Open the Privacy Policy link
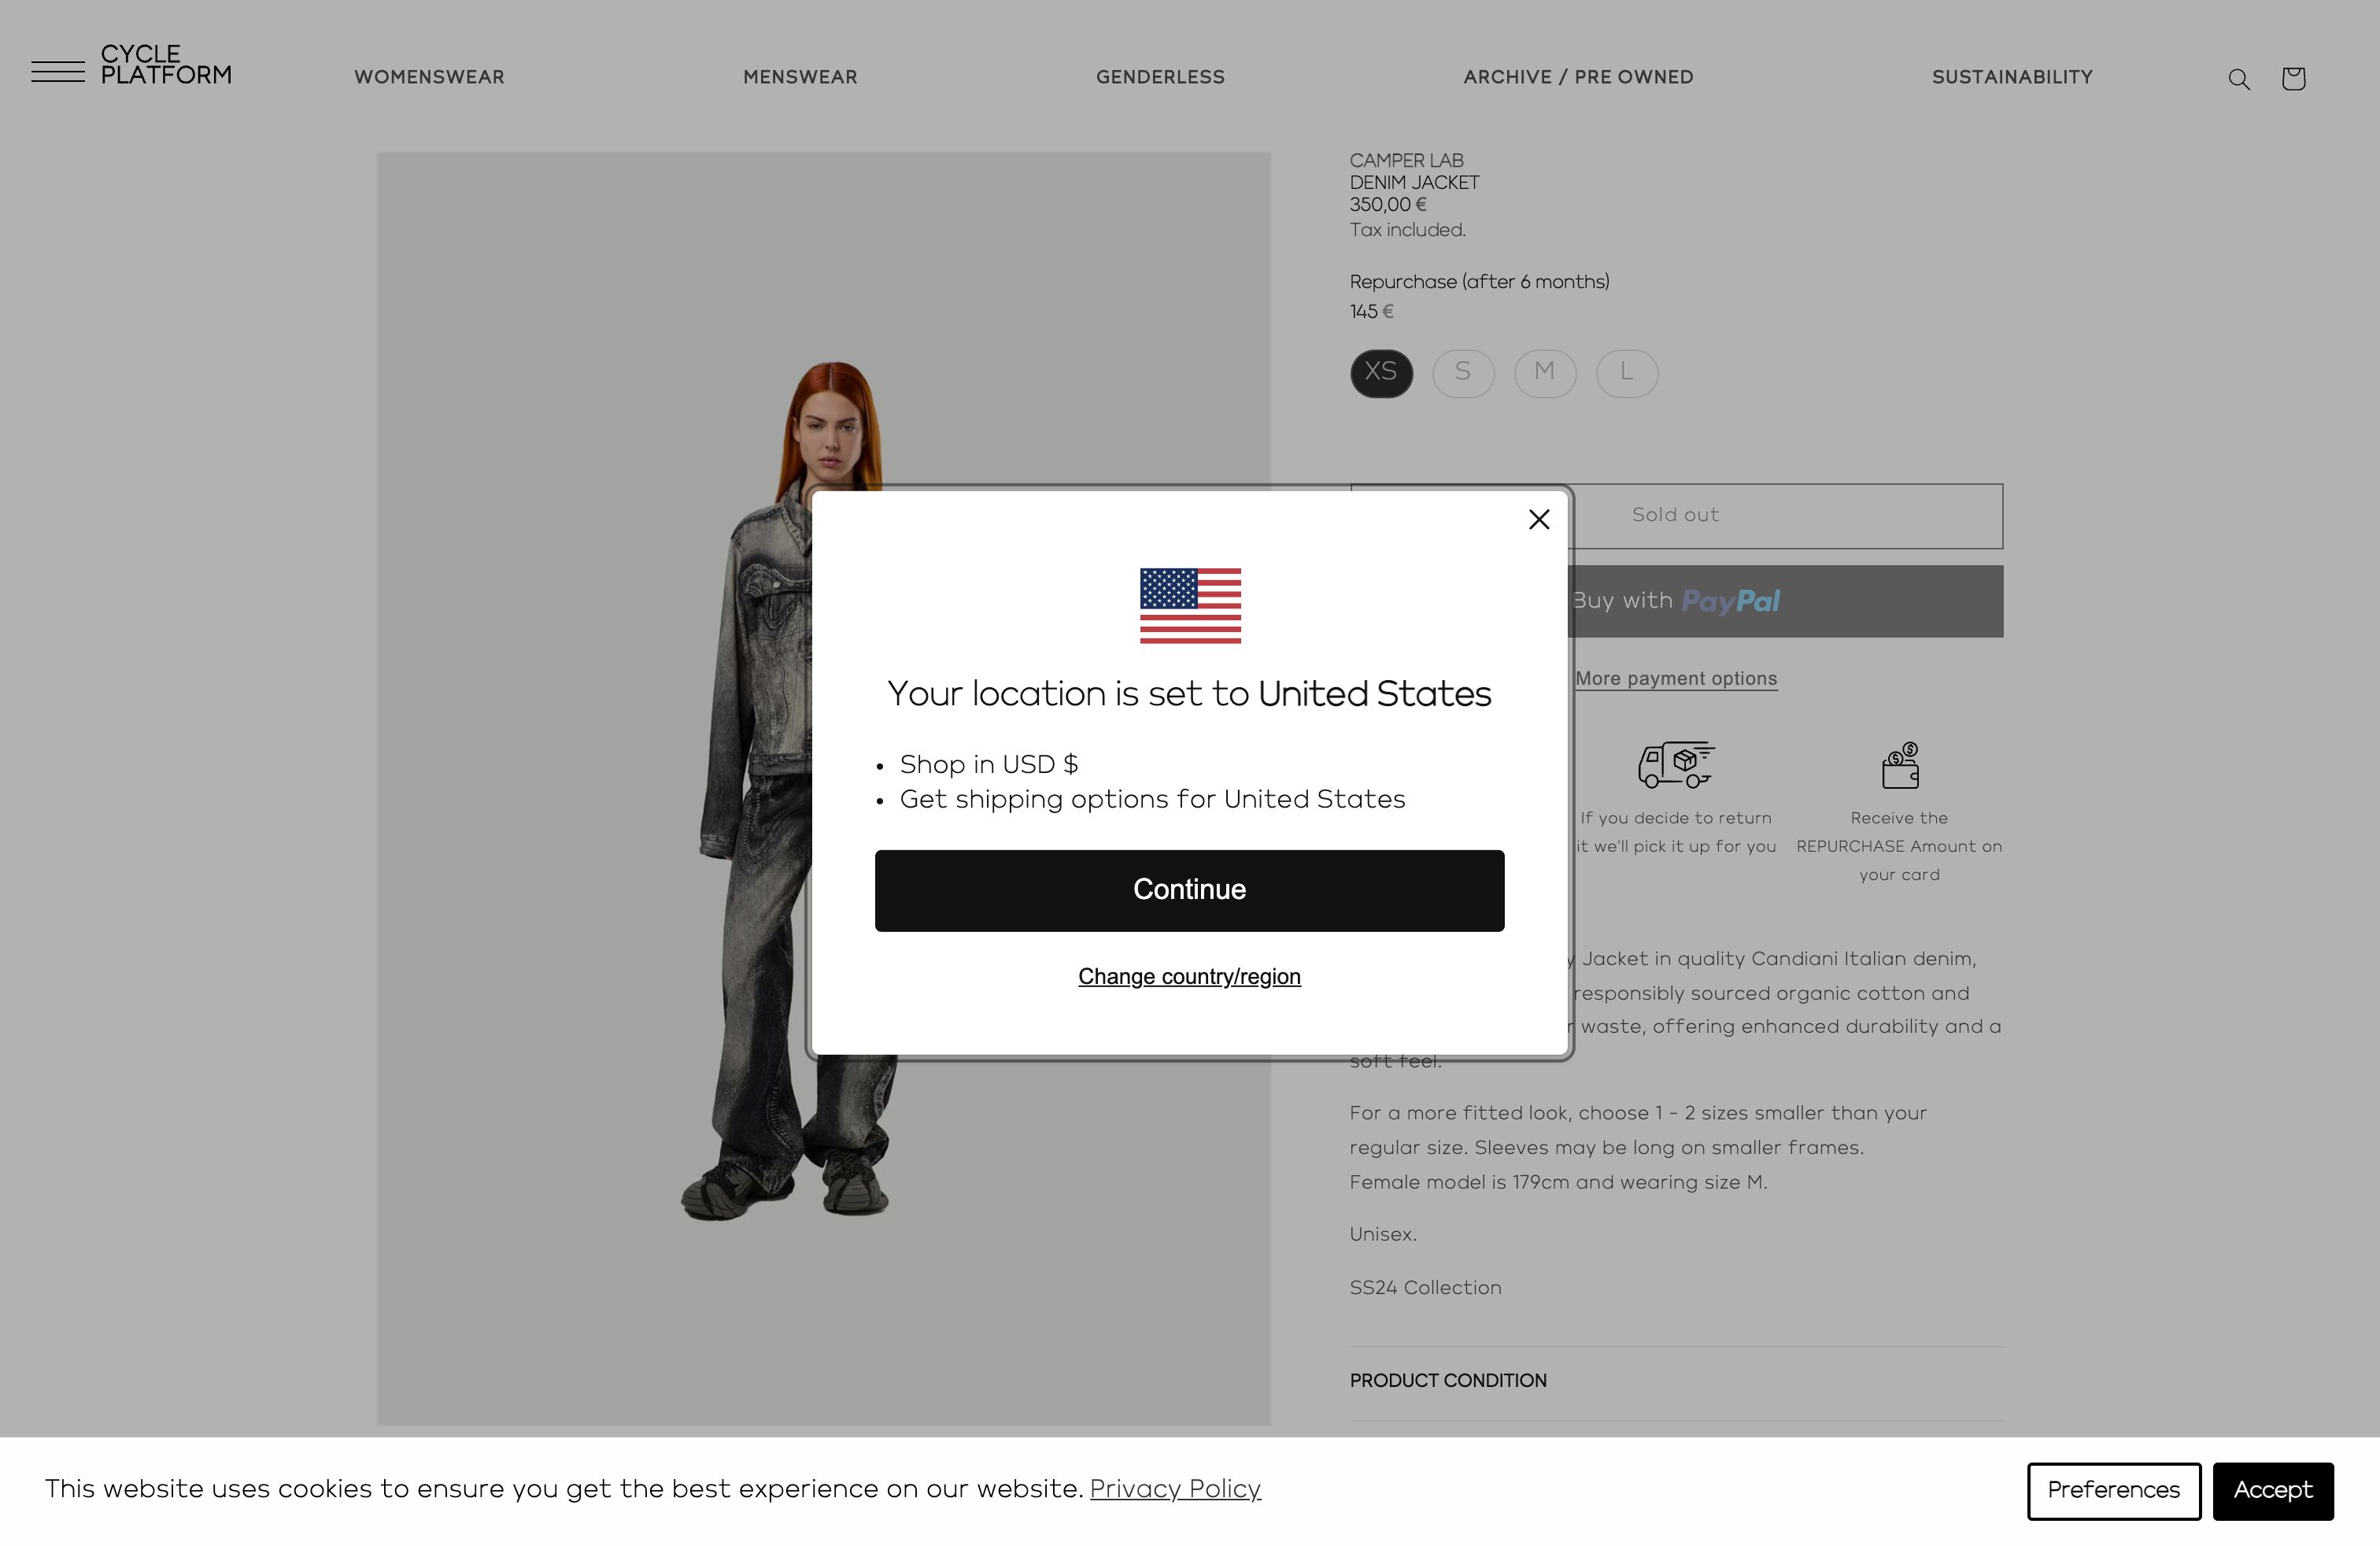The image size is (2380, 1546). pyautogui.click(x=1175, y=1489)
